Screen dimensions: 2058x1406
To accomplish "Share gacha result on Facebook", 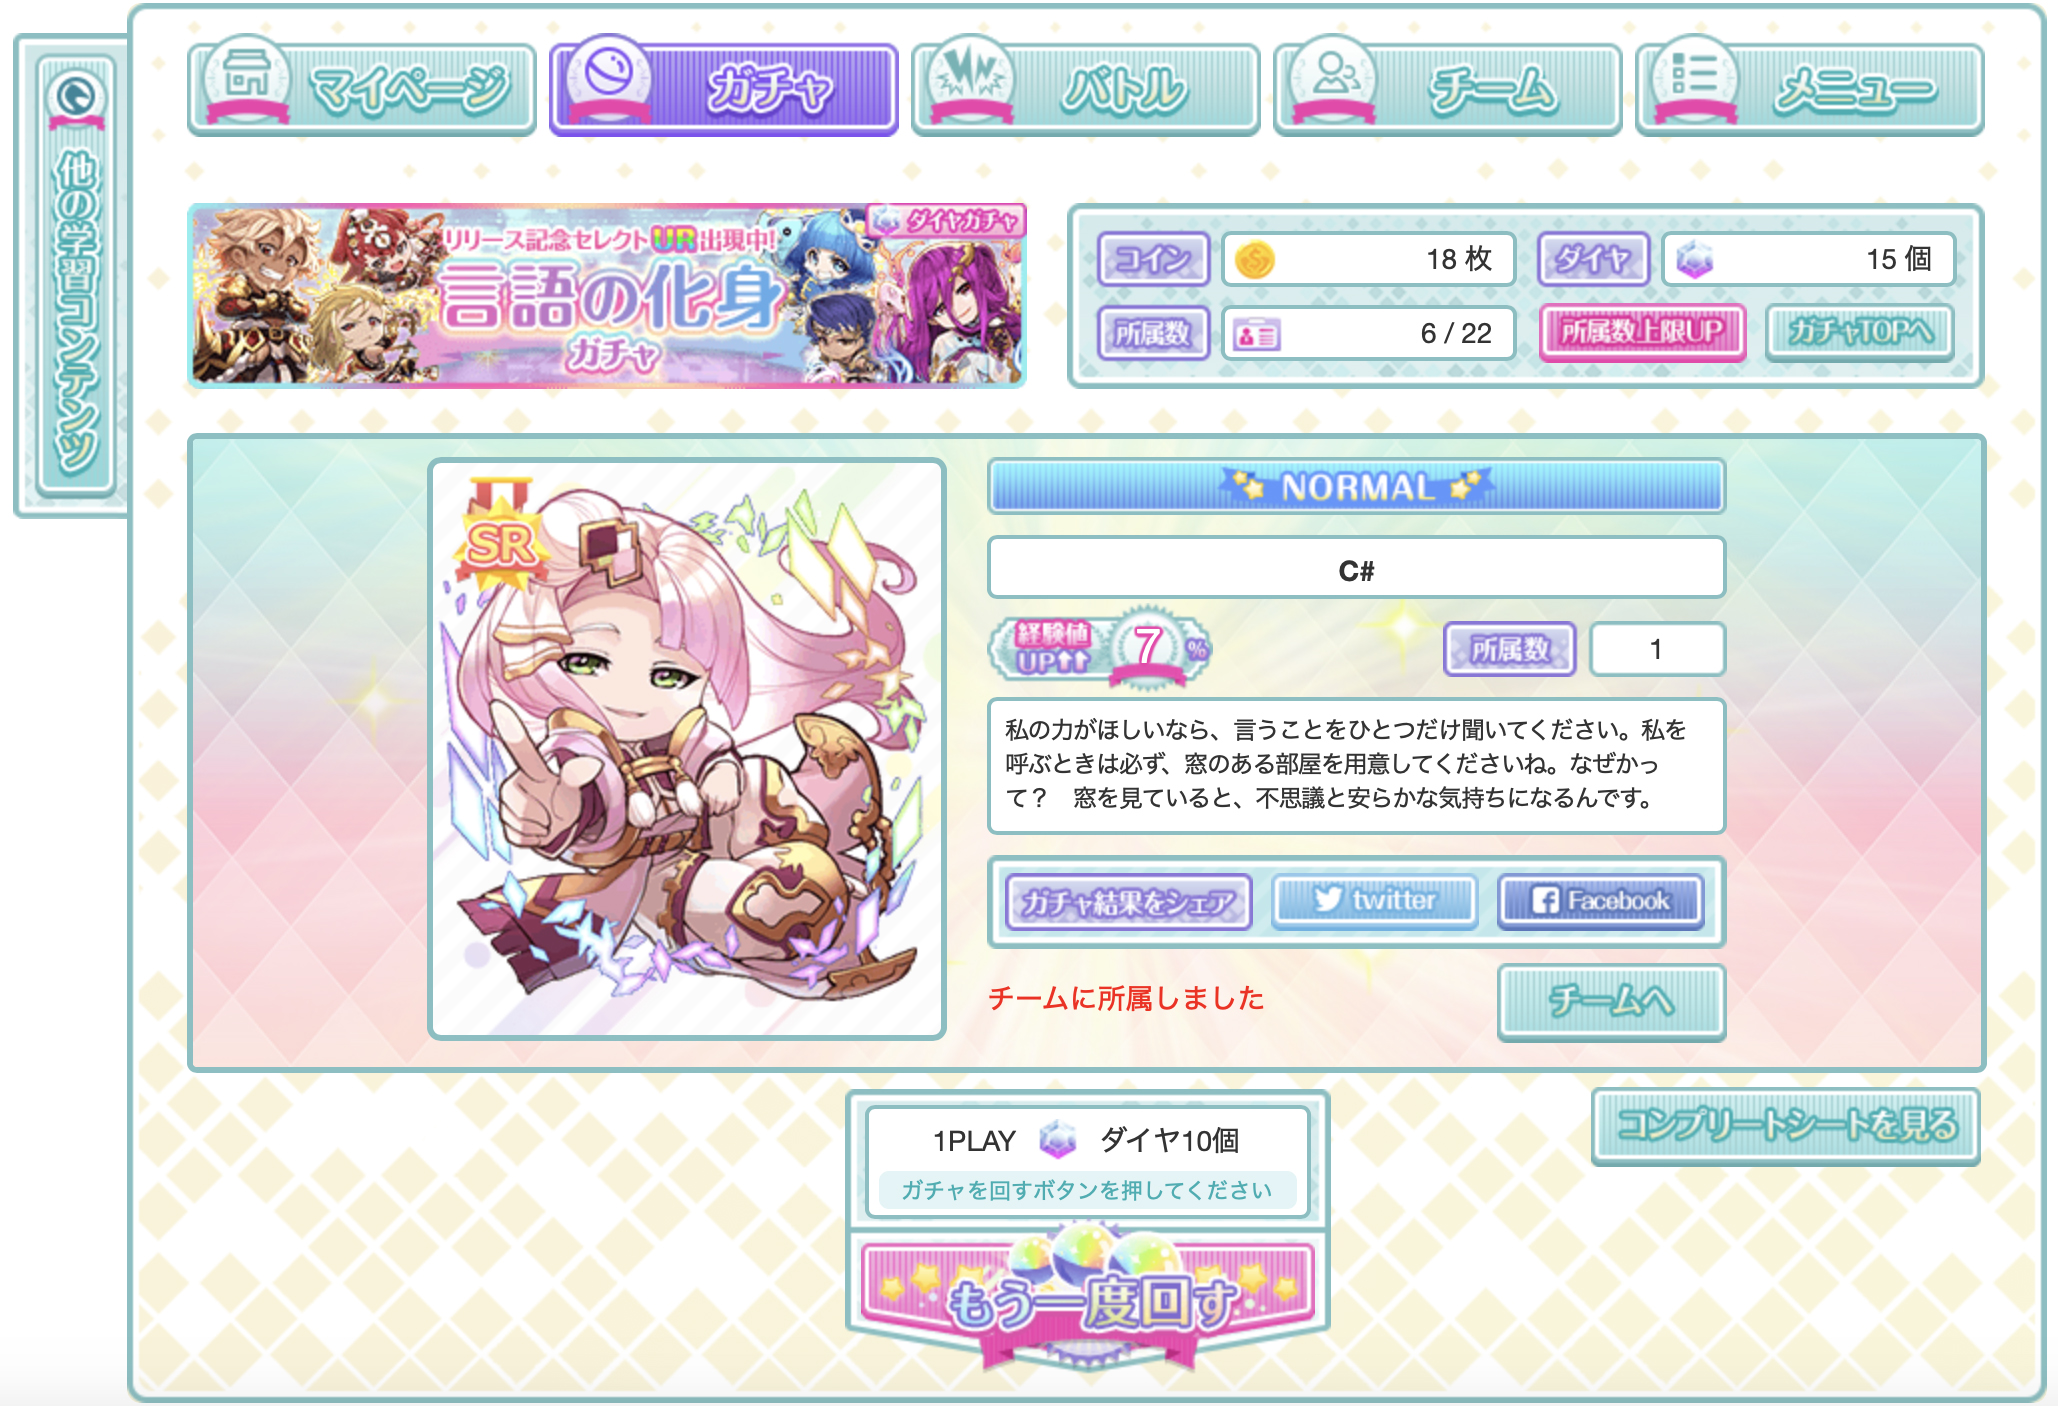I will [1601, 901].
